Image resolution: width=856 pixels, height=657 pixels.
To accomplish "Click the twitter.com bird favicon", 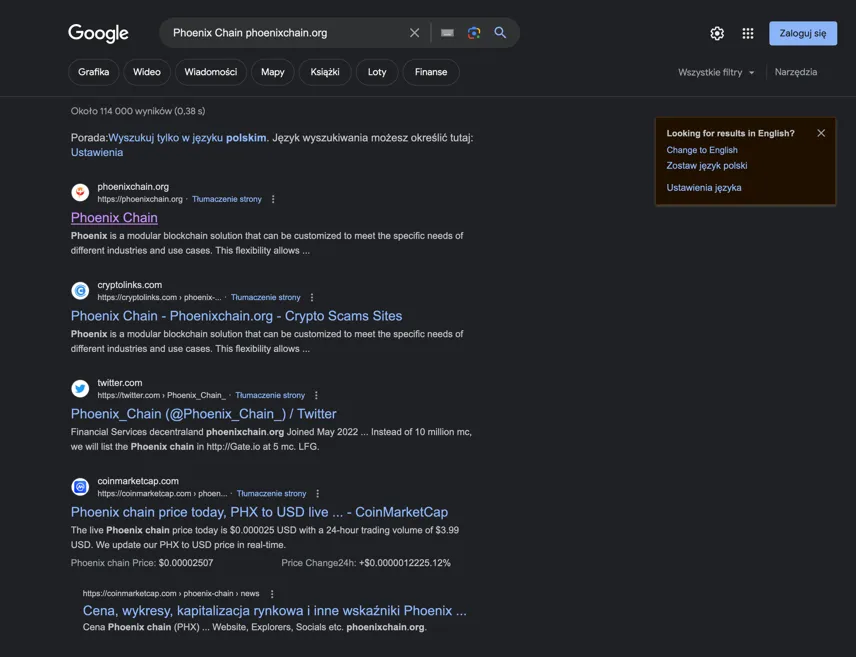I will click(x=80, y=388).
